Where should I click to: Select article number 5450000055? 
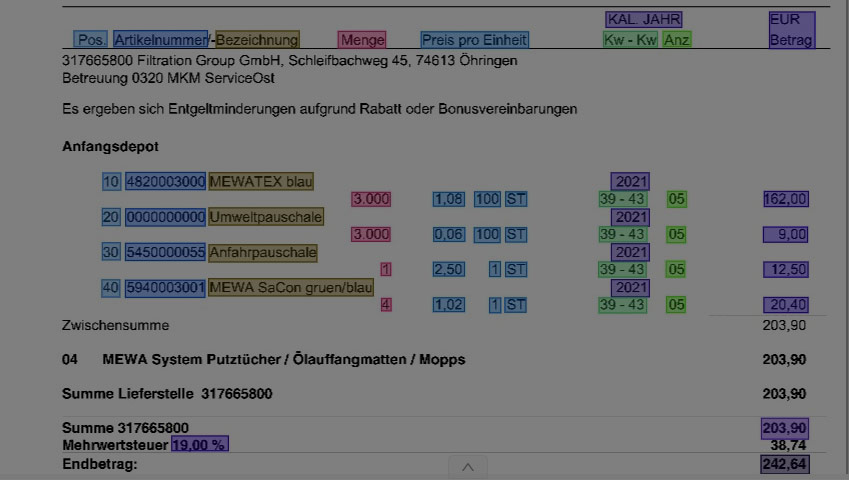point(165,252)
